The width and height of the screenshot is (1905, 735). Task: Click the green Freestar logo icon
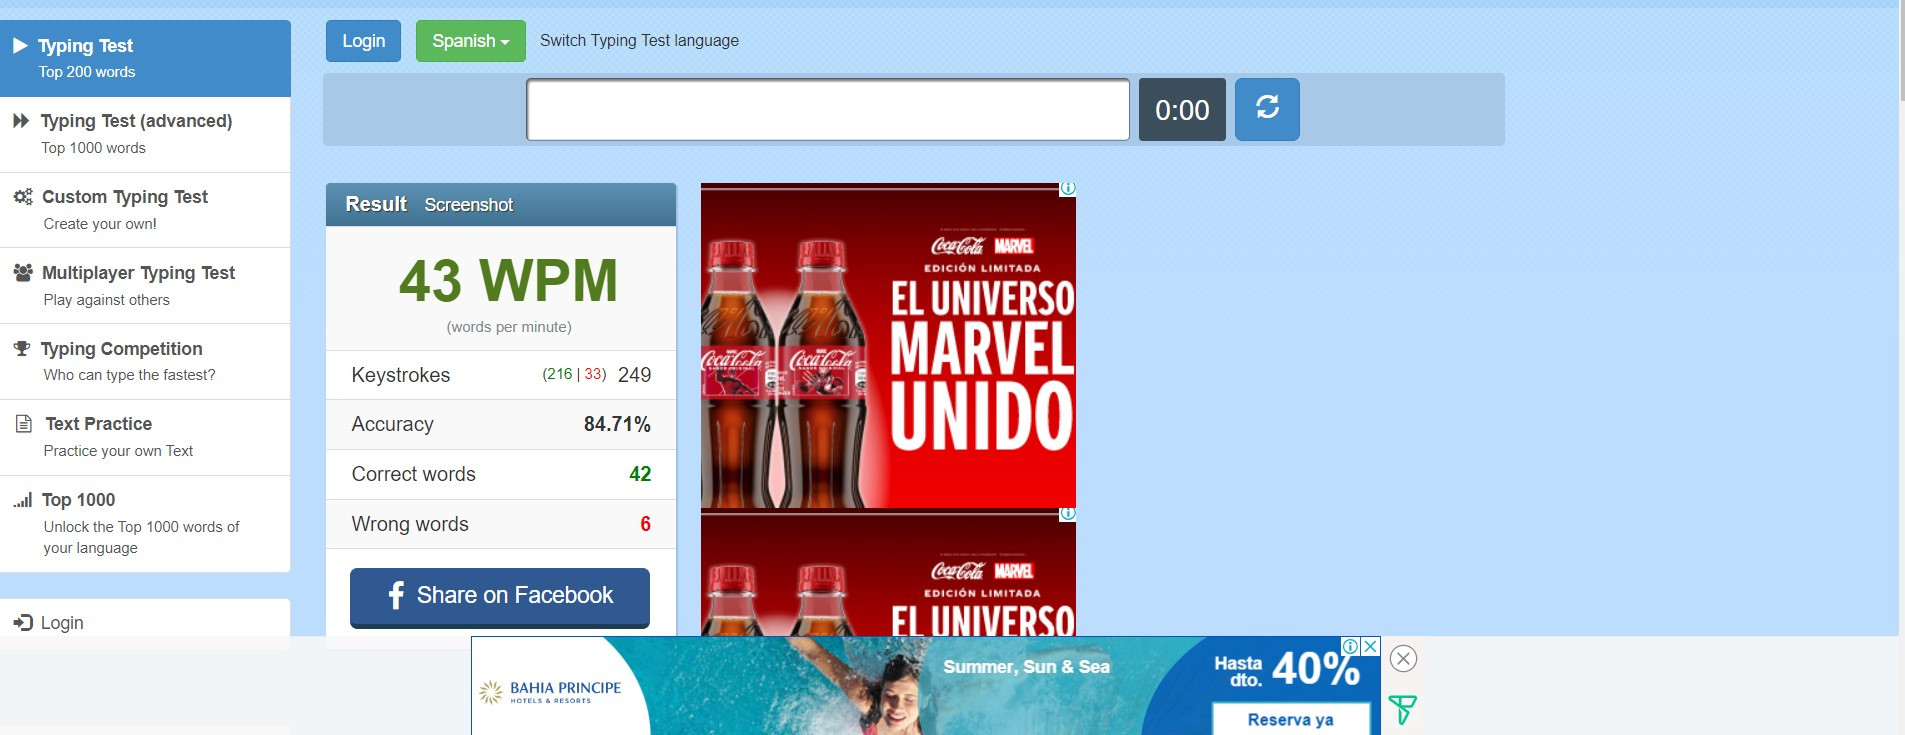pos(1402,710)
